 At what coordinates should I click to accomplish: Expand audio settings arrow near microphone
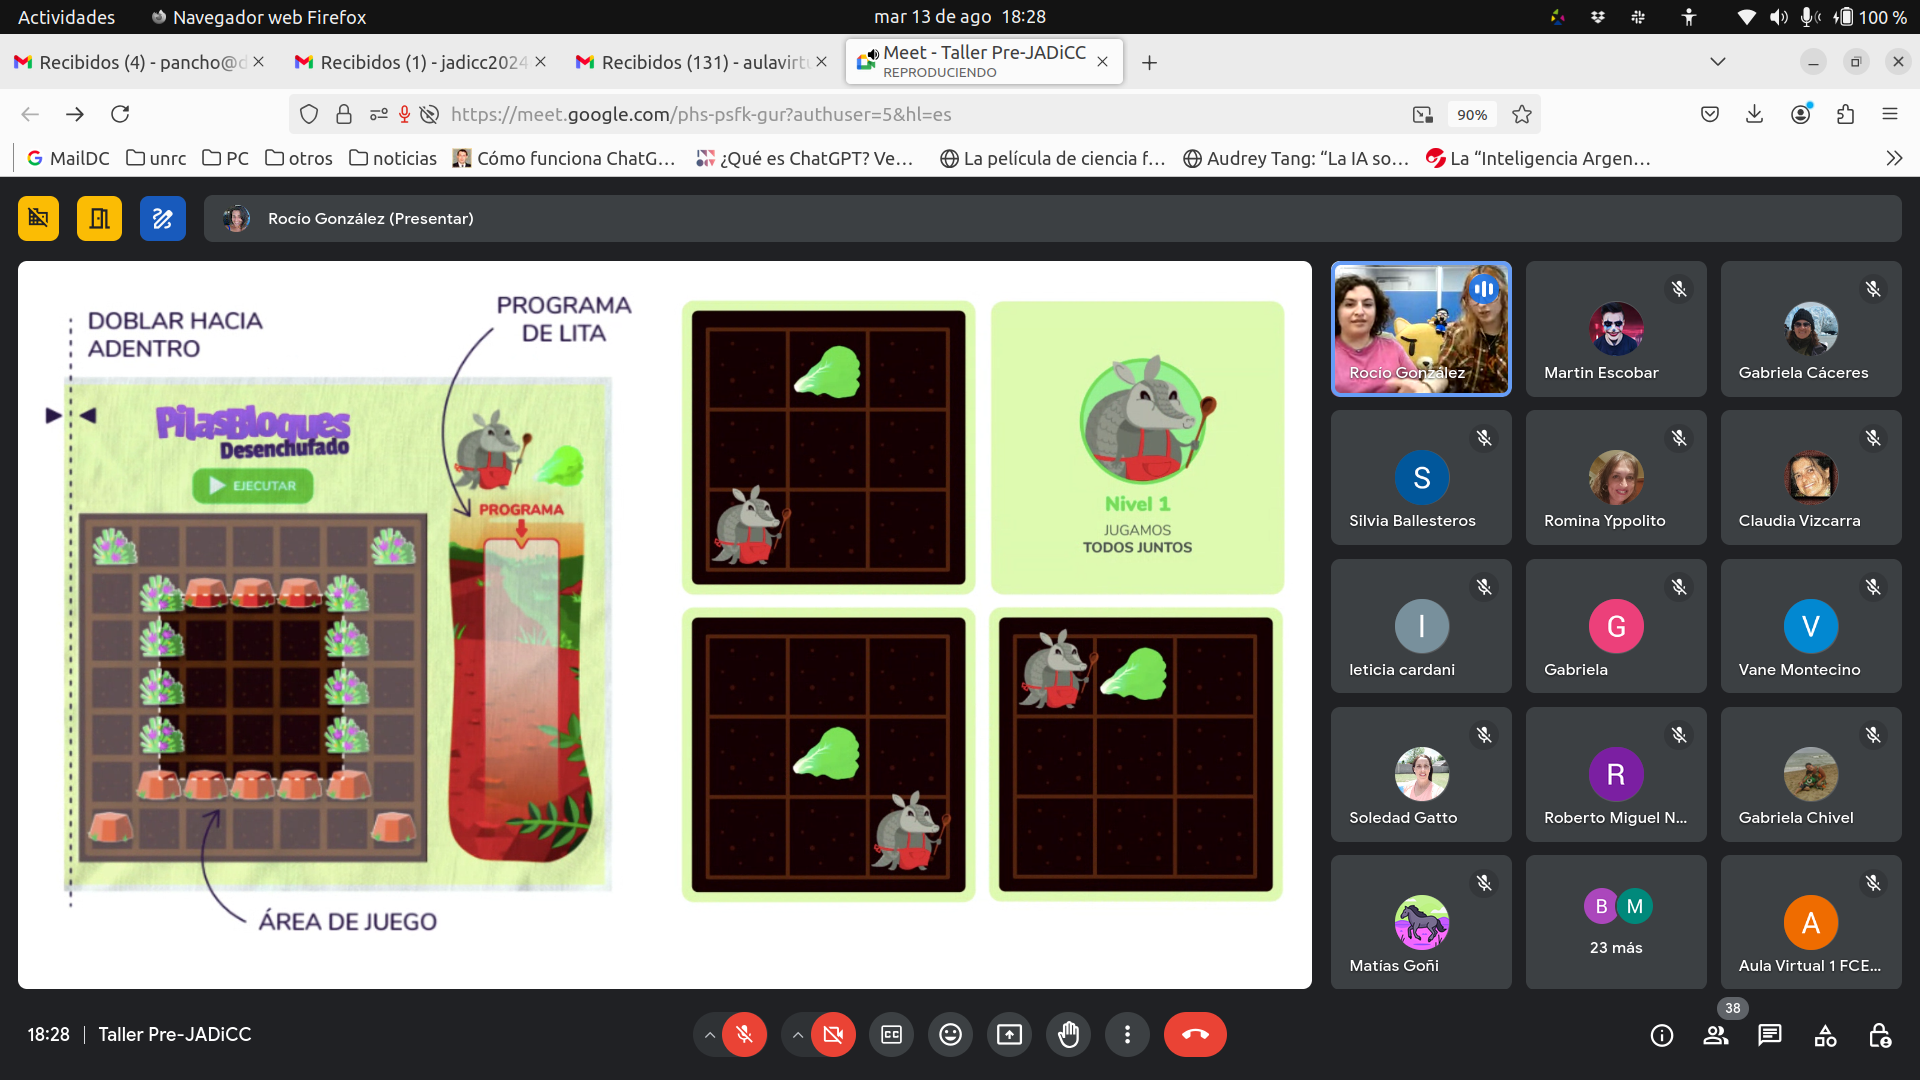(709, 1034)
